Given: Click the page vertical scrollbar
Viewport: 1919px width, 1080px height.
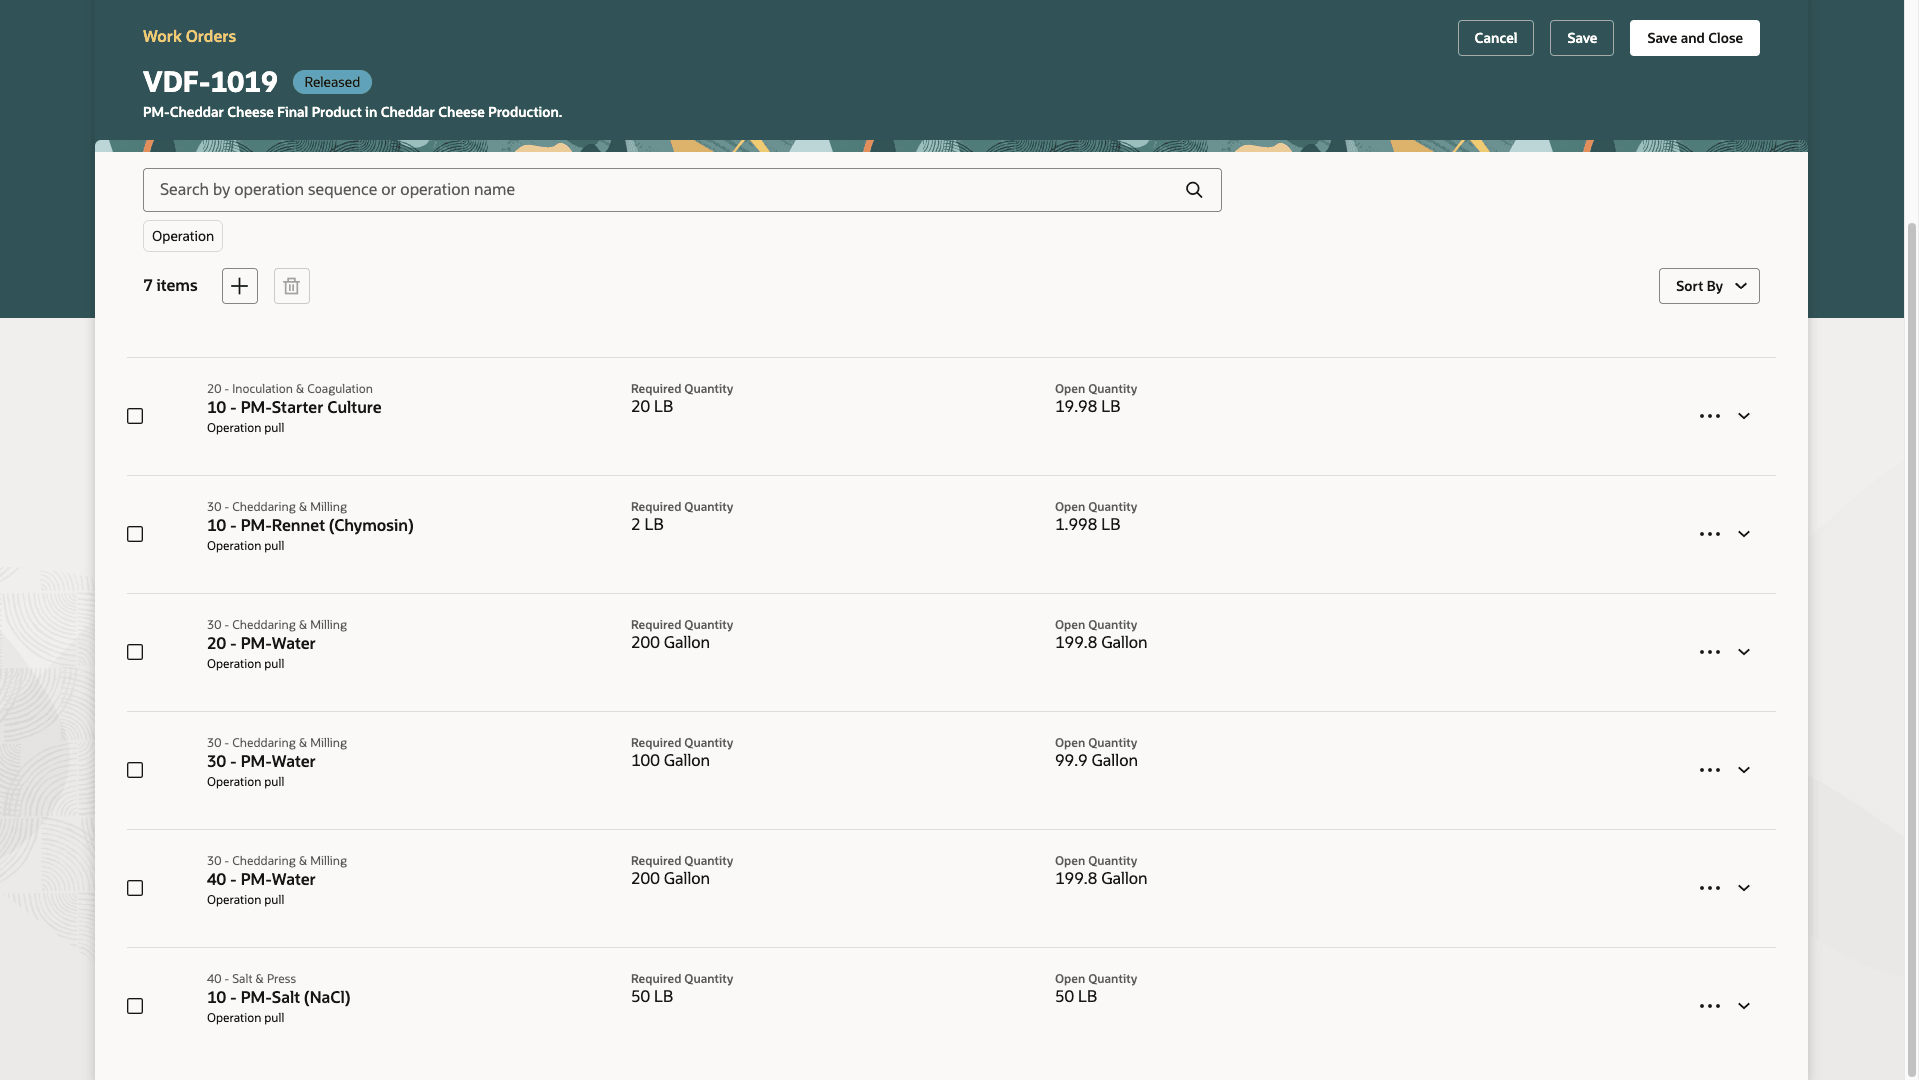Looking at the screenshot, I should pyautogui.click(x=1912, y=600).
